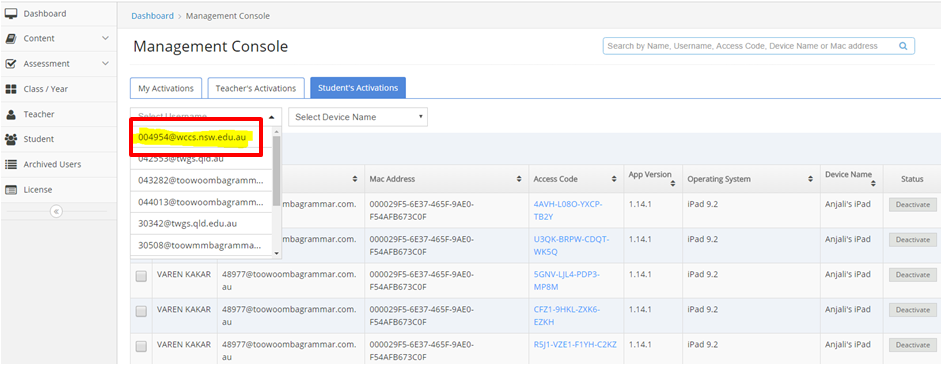Deactivate the 5GNV-LJL4-PDP3-MP8M activation
942x365 pixels.
(x=913, y=274)
